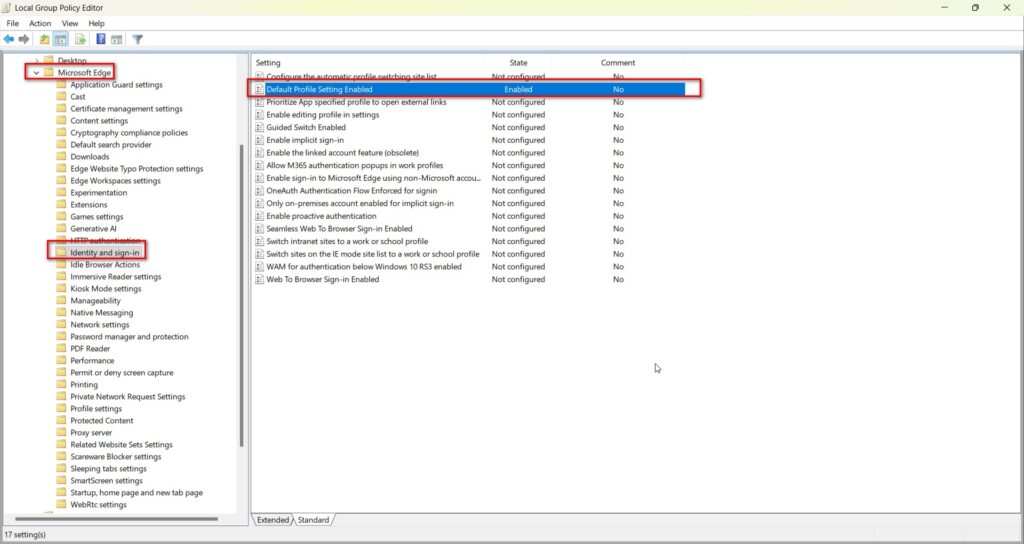
Task: Click the Back arrow toolbar icon
Action: click(x=9, y=39)
